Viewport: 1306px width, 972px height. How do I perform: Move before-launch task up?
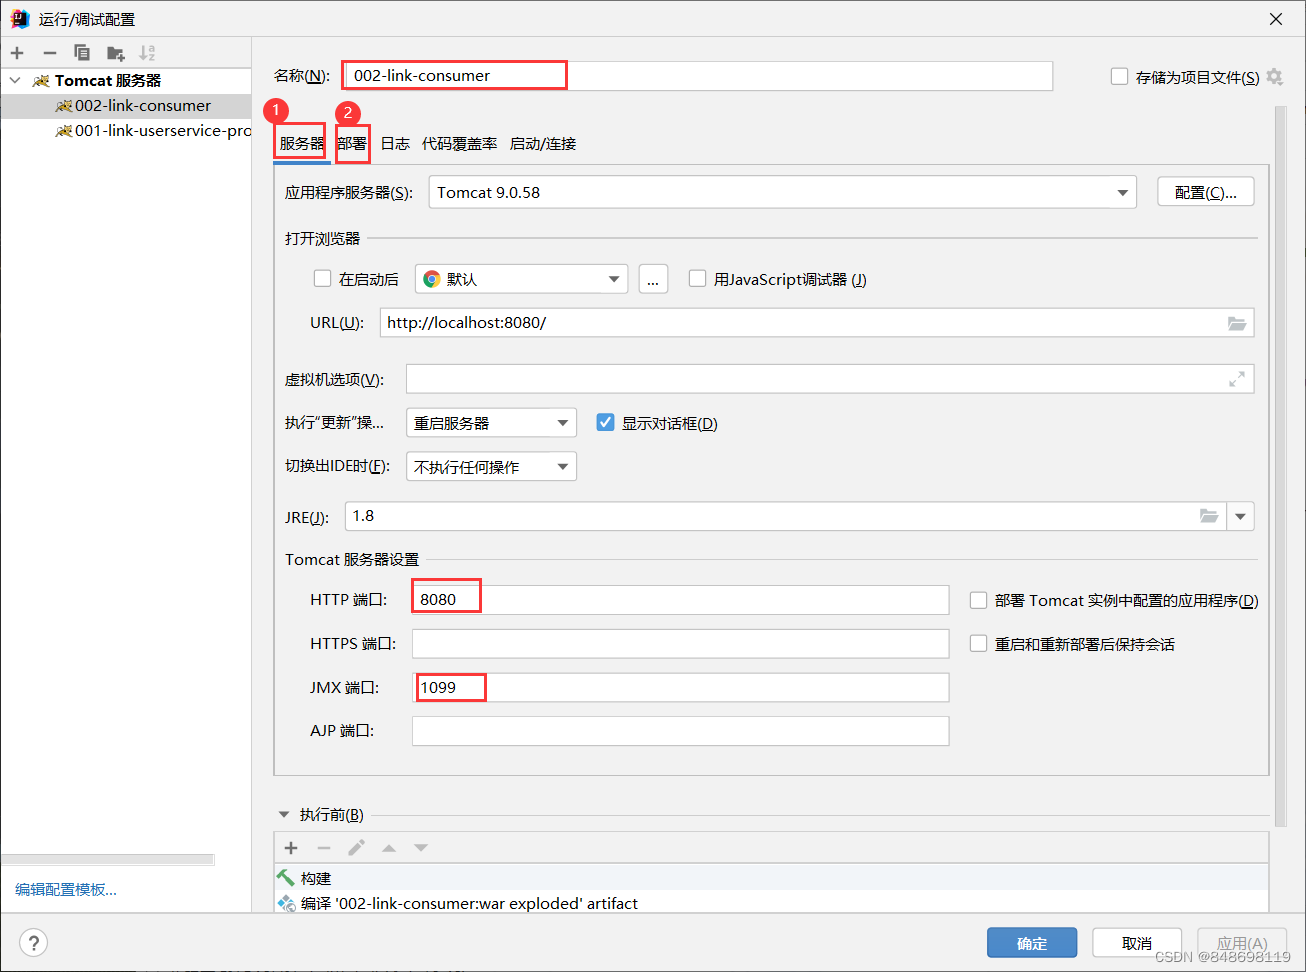click(x=389, y=848)
